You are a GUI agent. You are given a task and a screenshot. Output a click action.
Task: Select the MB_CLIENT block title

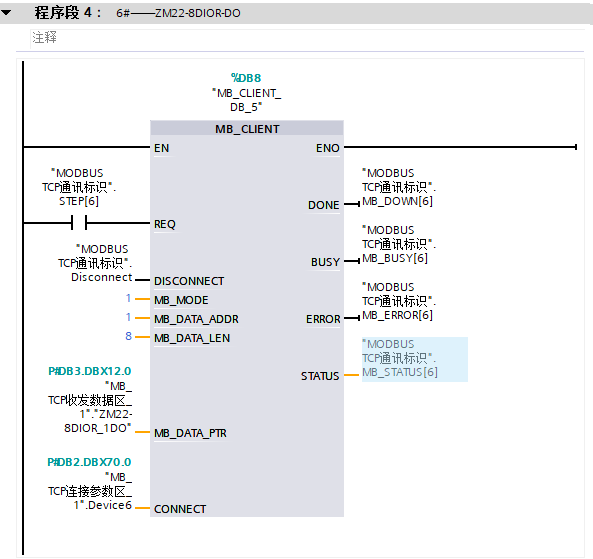point(247,129)
